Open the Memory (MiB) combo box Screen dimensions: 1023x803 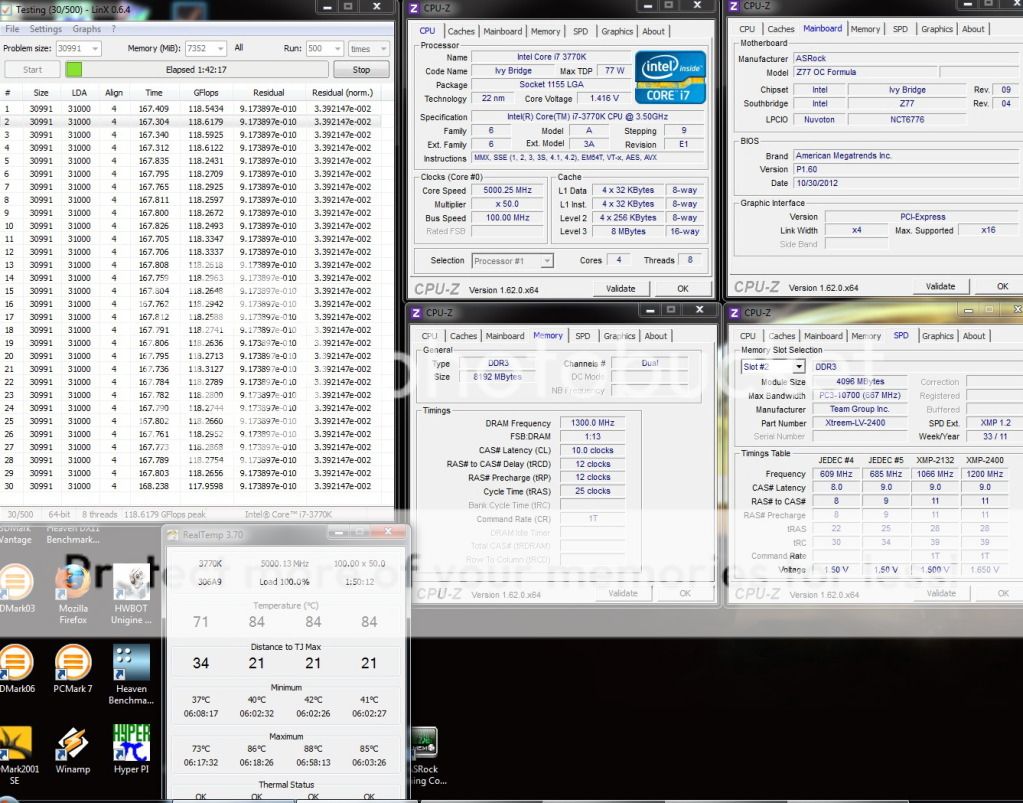coord(219,48)
